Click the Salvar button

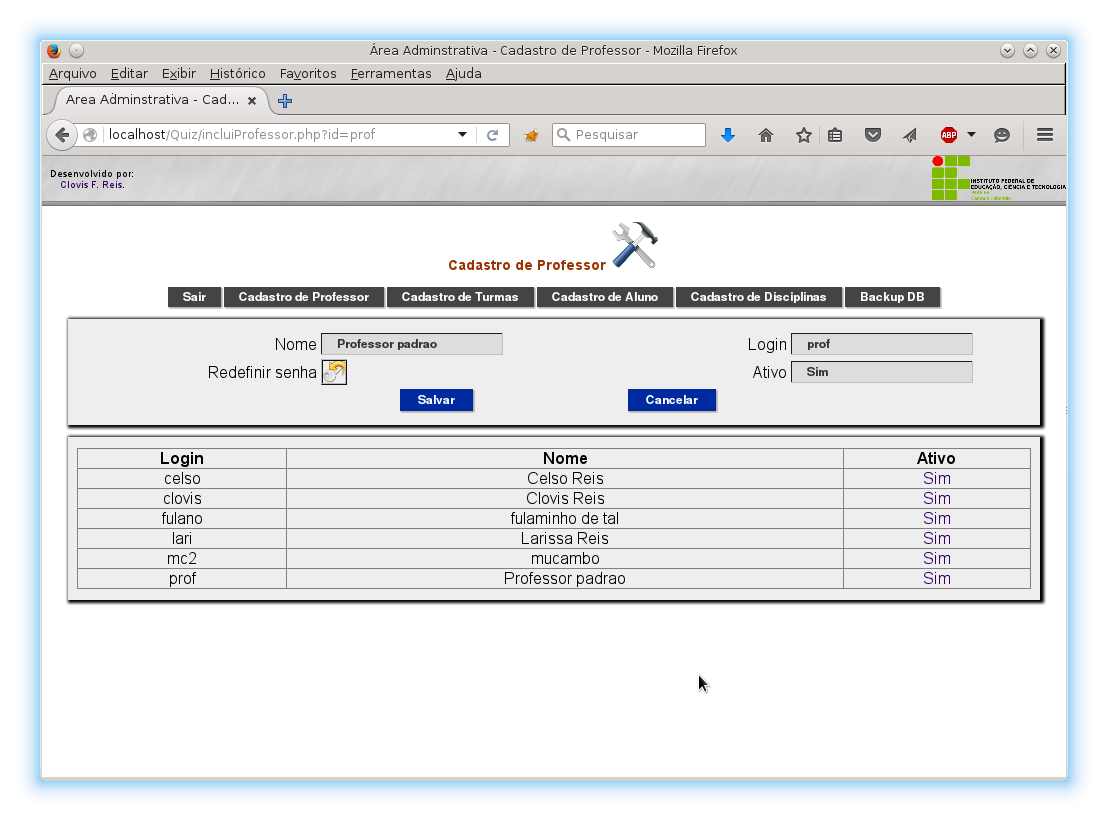(x=436, y=400)
